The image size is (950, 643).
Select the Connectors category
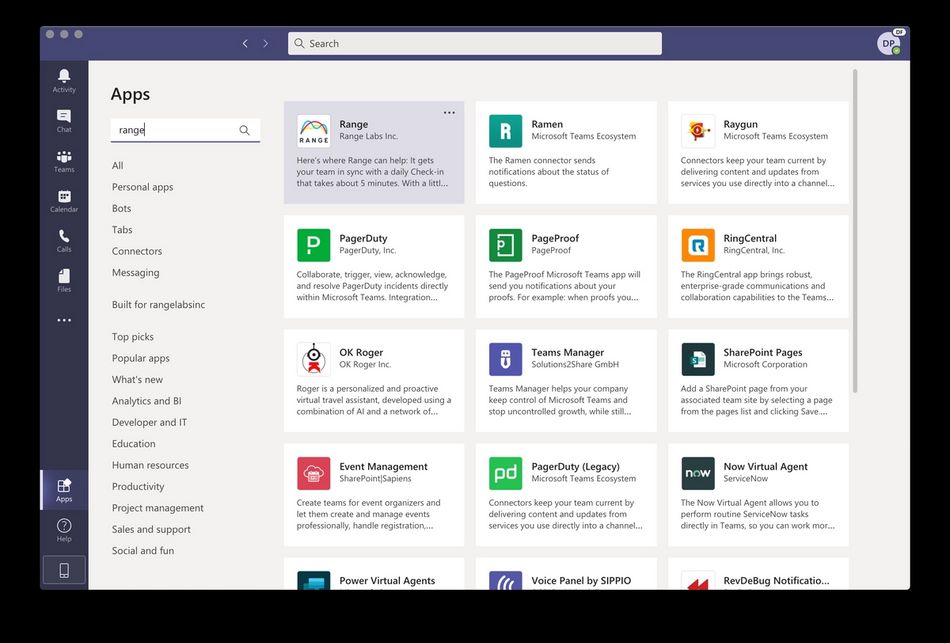click(137, 251)
